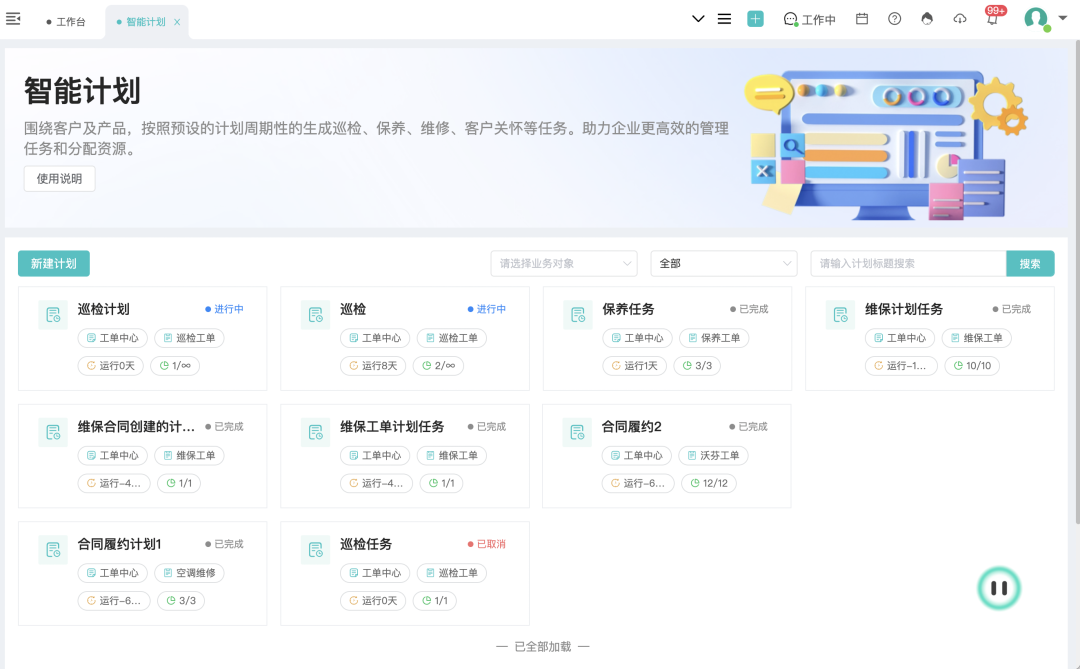Click the cloud upload icon in top bar
The width and height of the screenshot is (1080, 669).
coord(959,18)
